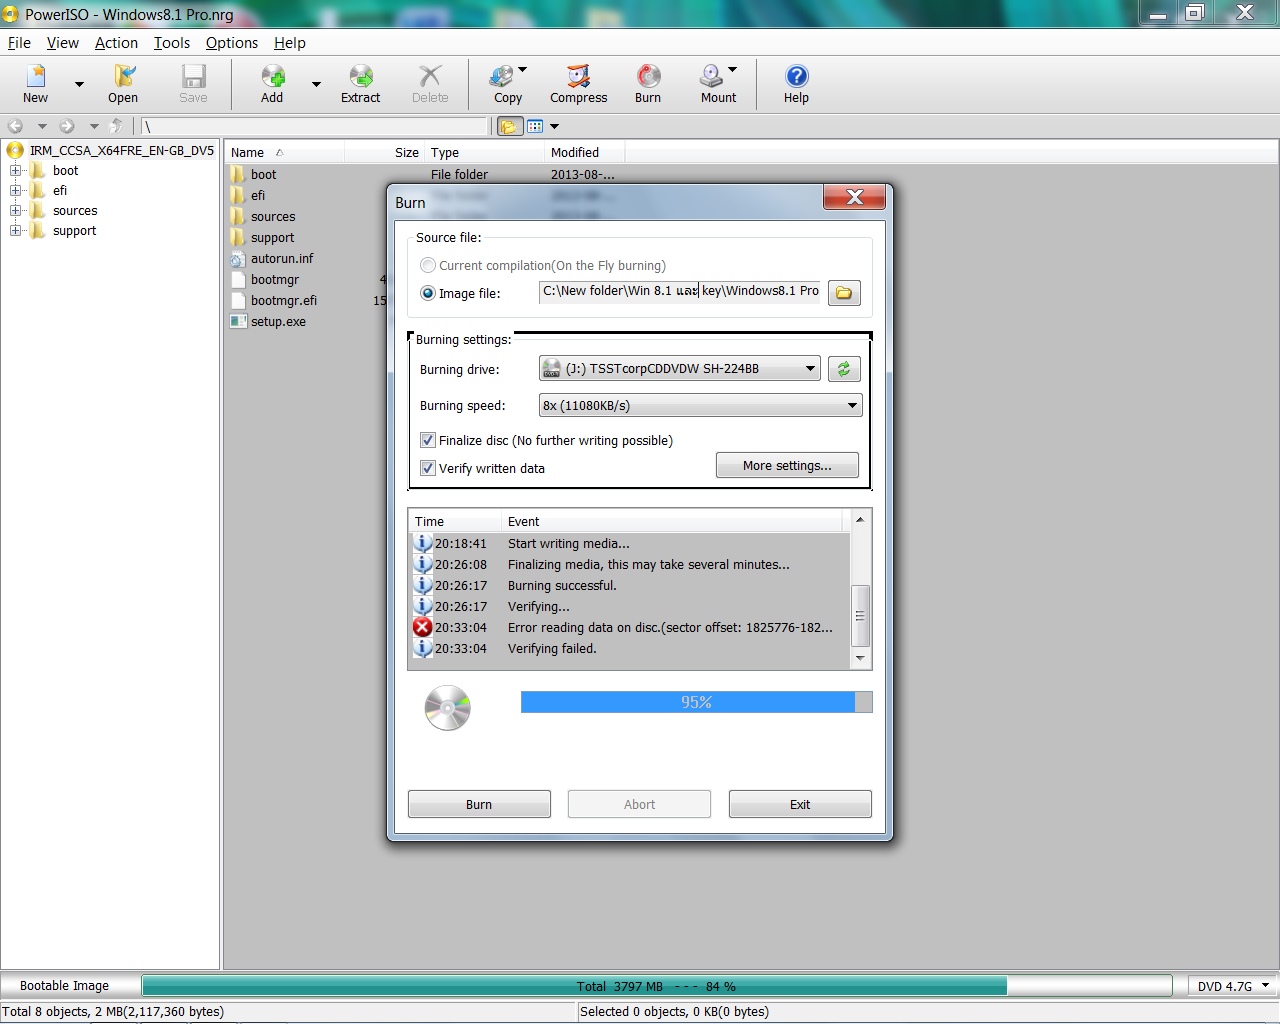
Task: Select autorun.inf in file list
Action: click(282, 258)
